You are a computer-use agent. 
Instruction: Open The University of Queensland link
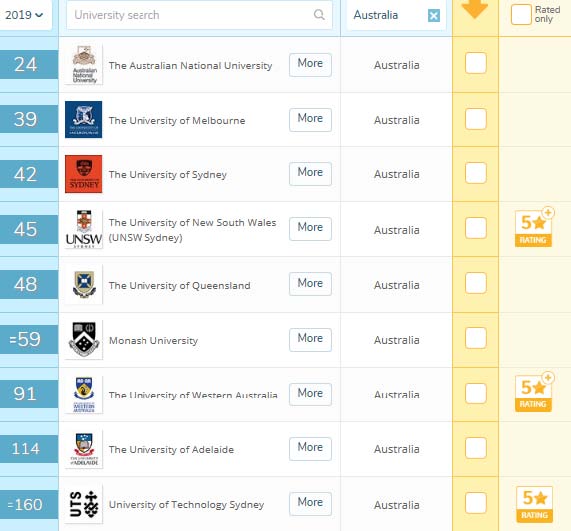180,286
